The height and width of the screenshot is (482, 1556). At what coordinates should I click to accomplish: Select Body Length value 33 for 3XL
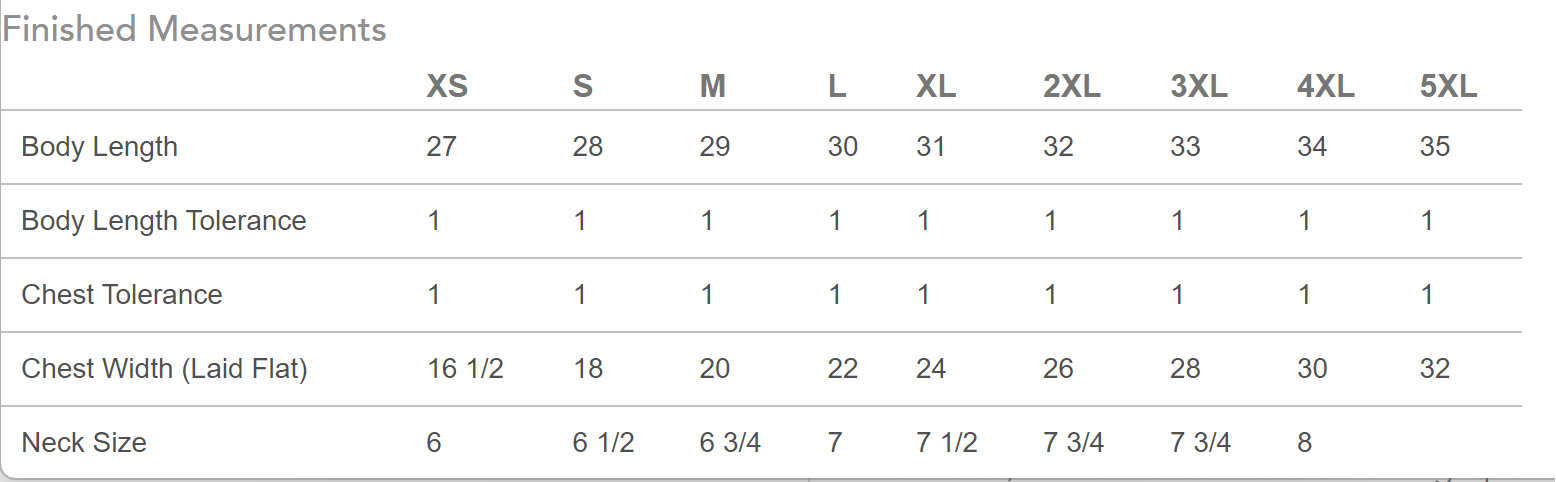click(1185, 147)
